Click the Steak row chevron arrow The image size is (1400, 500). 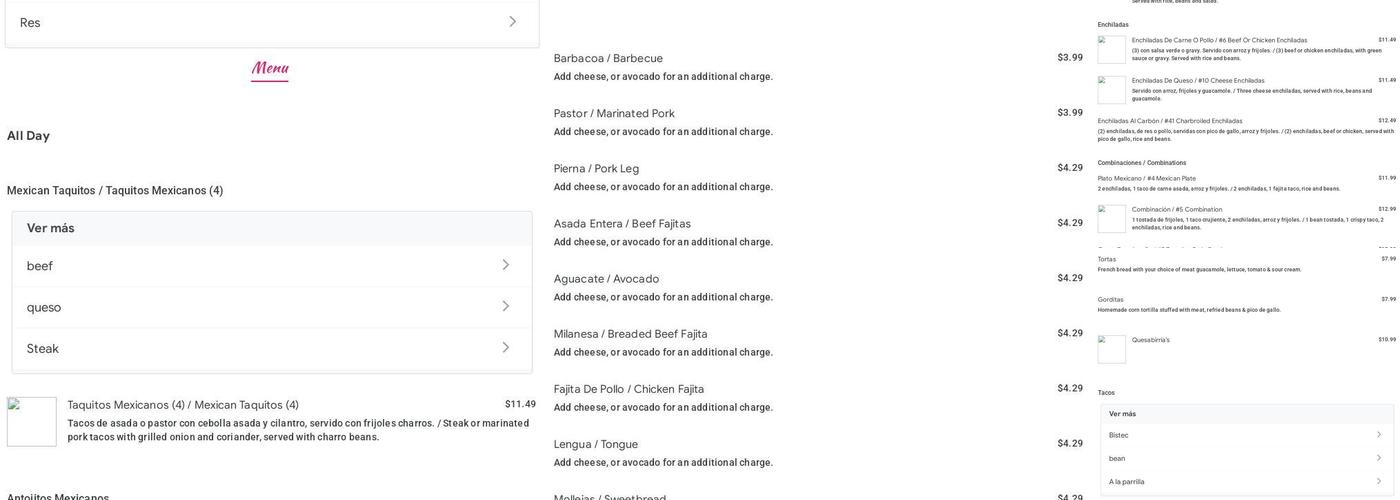click(505, 348)
